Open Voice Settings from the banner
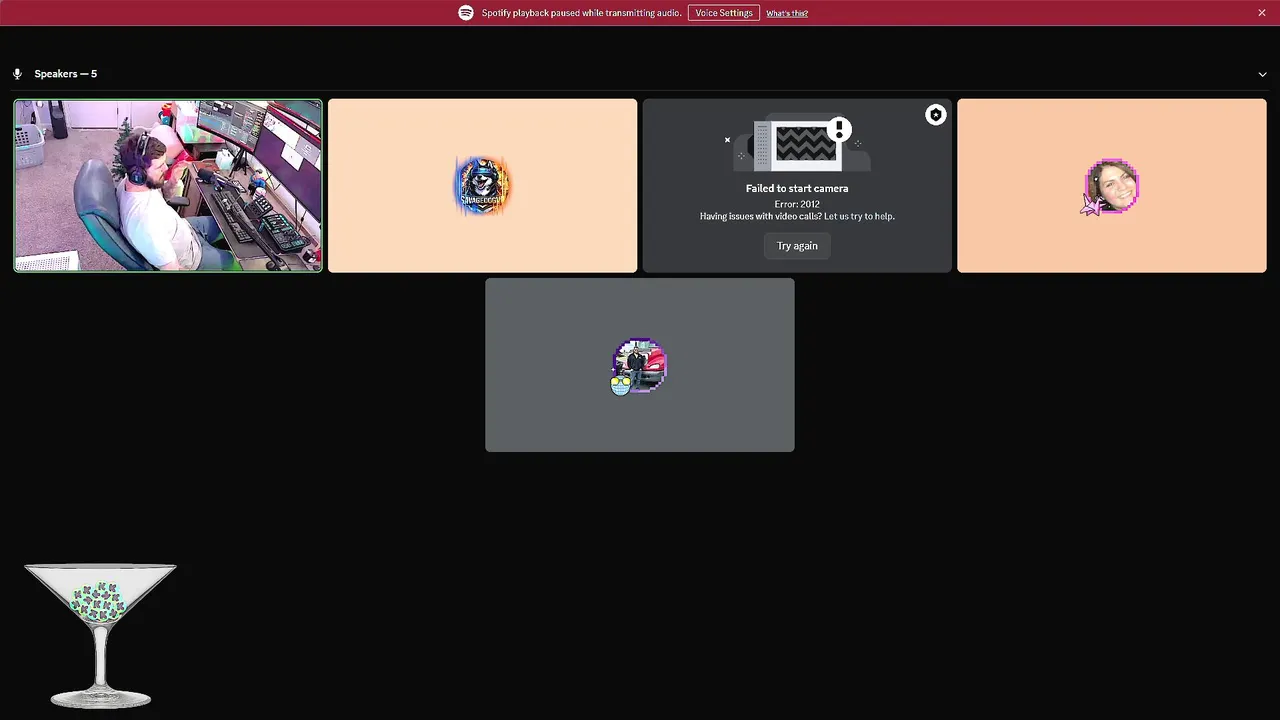 click(x=724, y=13)
